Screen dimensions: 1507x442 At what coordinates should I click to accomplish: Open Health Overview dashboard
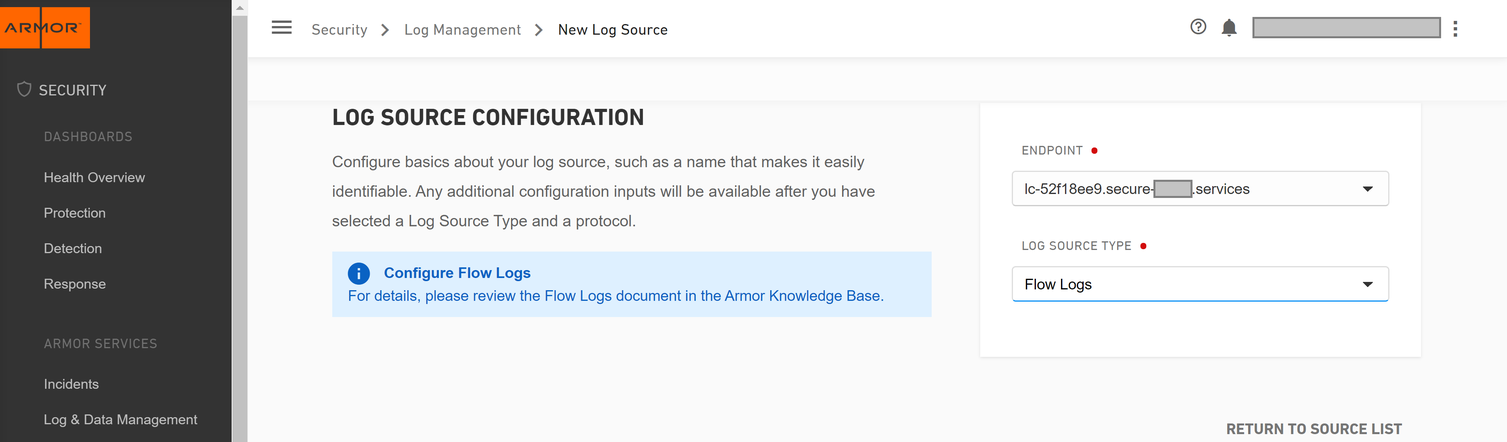point(94,177)
